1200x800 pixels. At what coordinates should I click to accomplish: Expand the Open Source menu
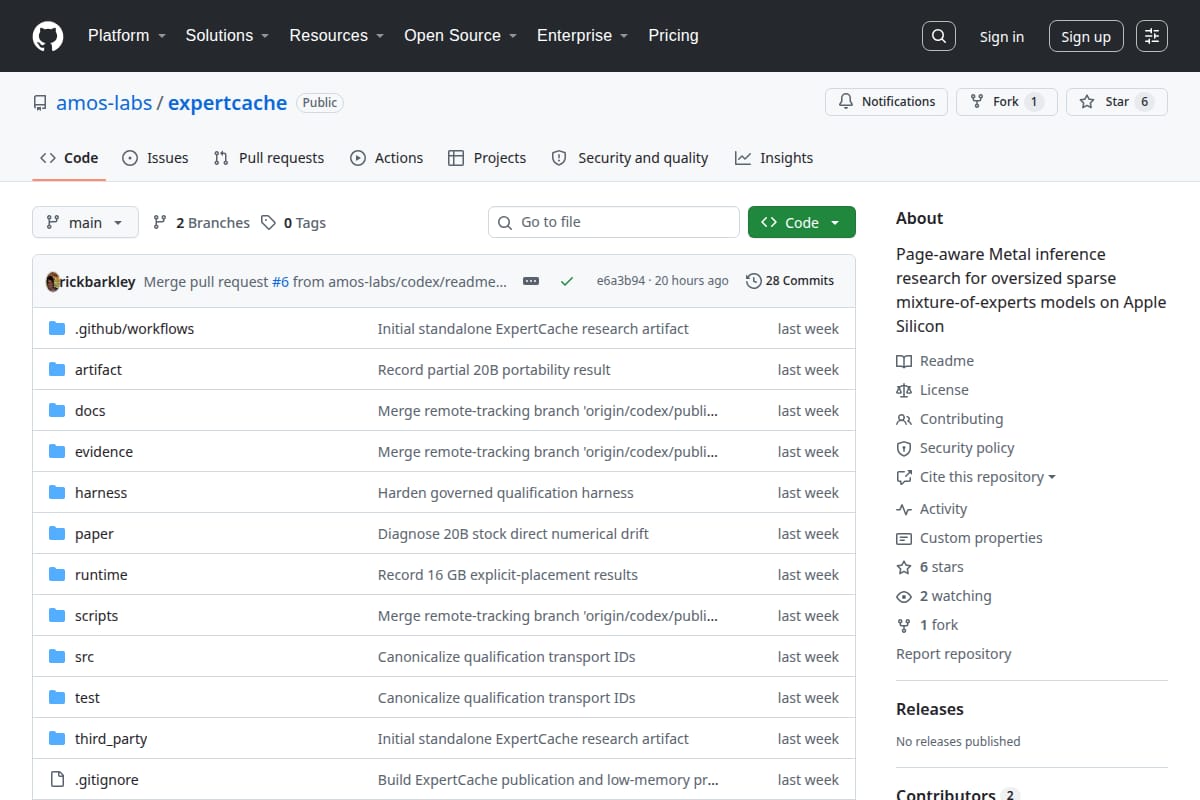pyautogui.click(x=460, y=35)
